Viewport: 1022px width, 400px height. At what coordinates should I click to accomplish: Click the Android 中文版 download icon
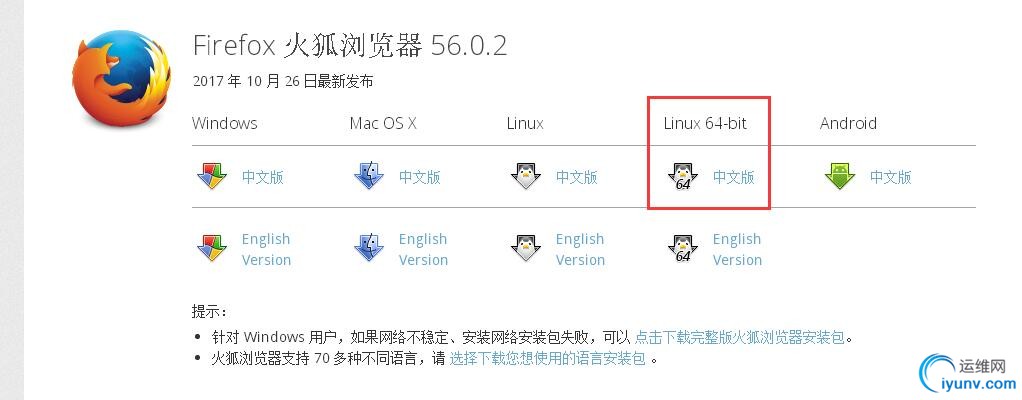(840, 177)
